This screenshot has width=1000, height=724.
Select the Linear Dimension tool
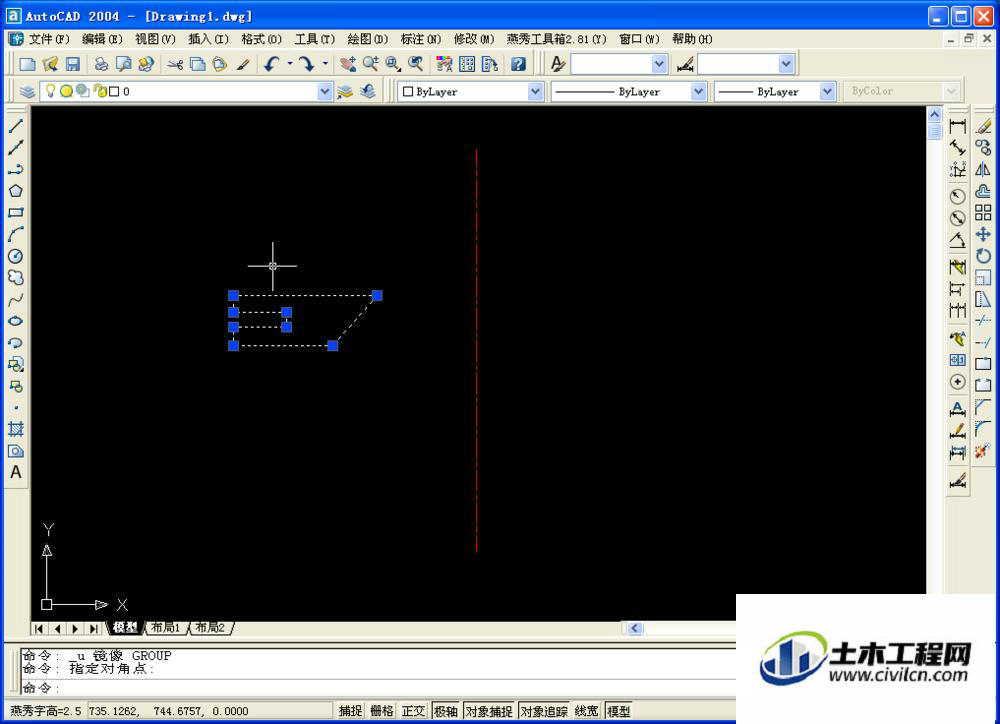[957, 126]
